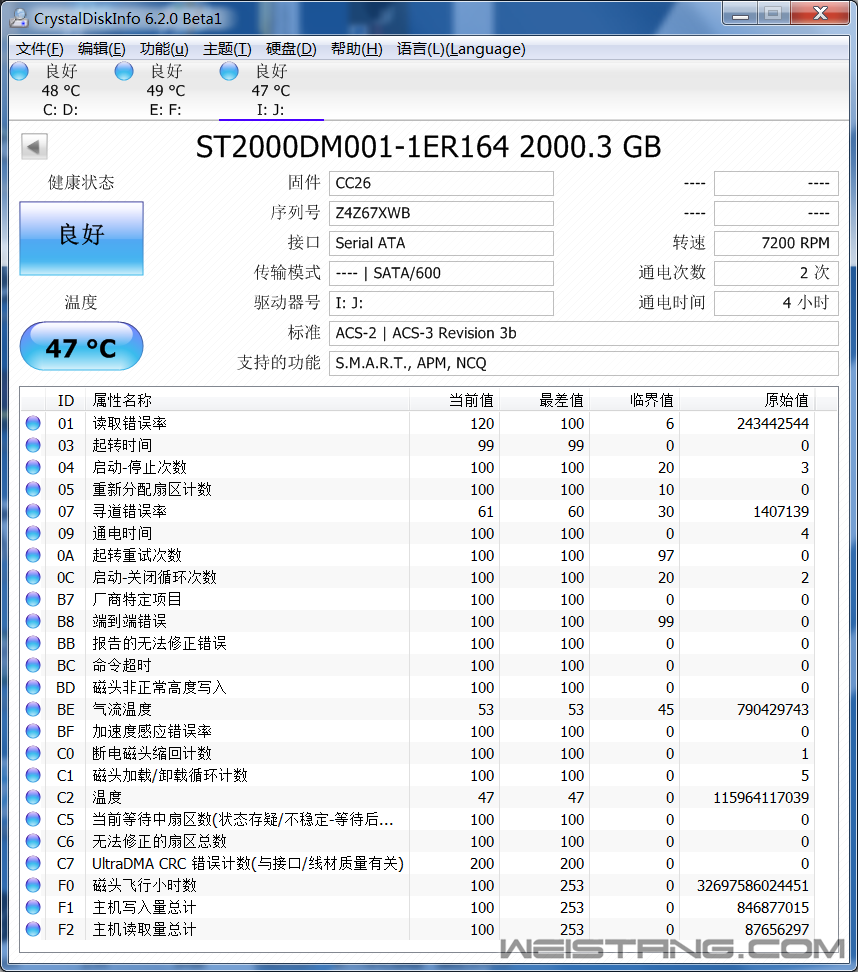Click the drive letter field I: J:
The height and width of the screenshot is (972, 858).
pos(441,303)
